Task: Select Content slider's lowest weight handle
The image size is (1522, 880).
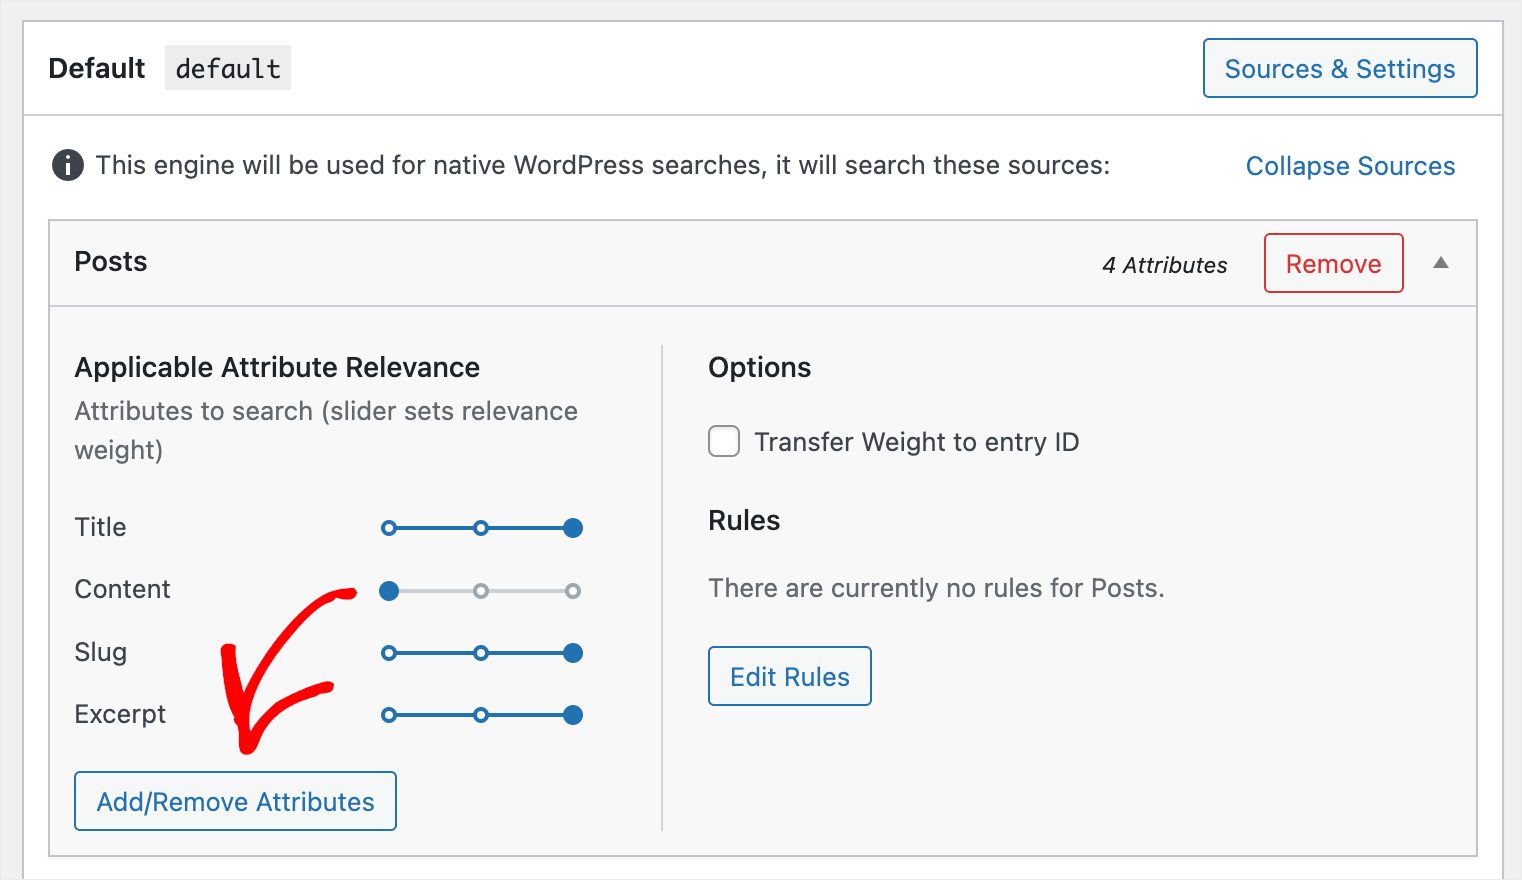Action: 389,591
